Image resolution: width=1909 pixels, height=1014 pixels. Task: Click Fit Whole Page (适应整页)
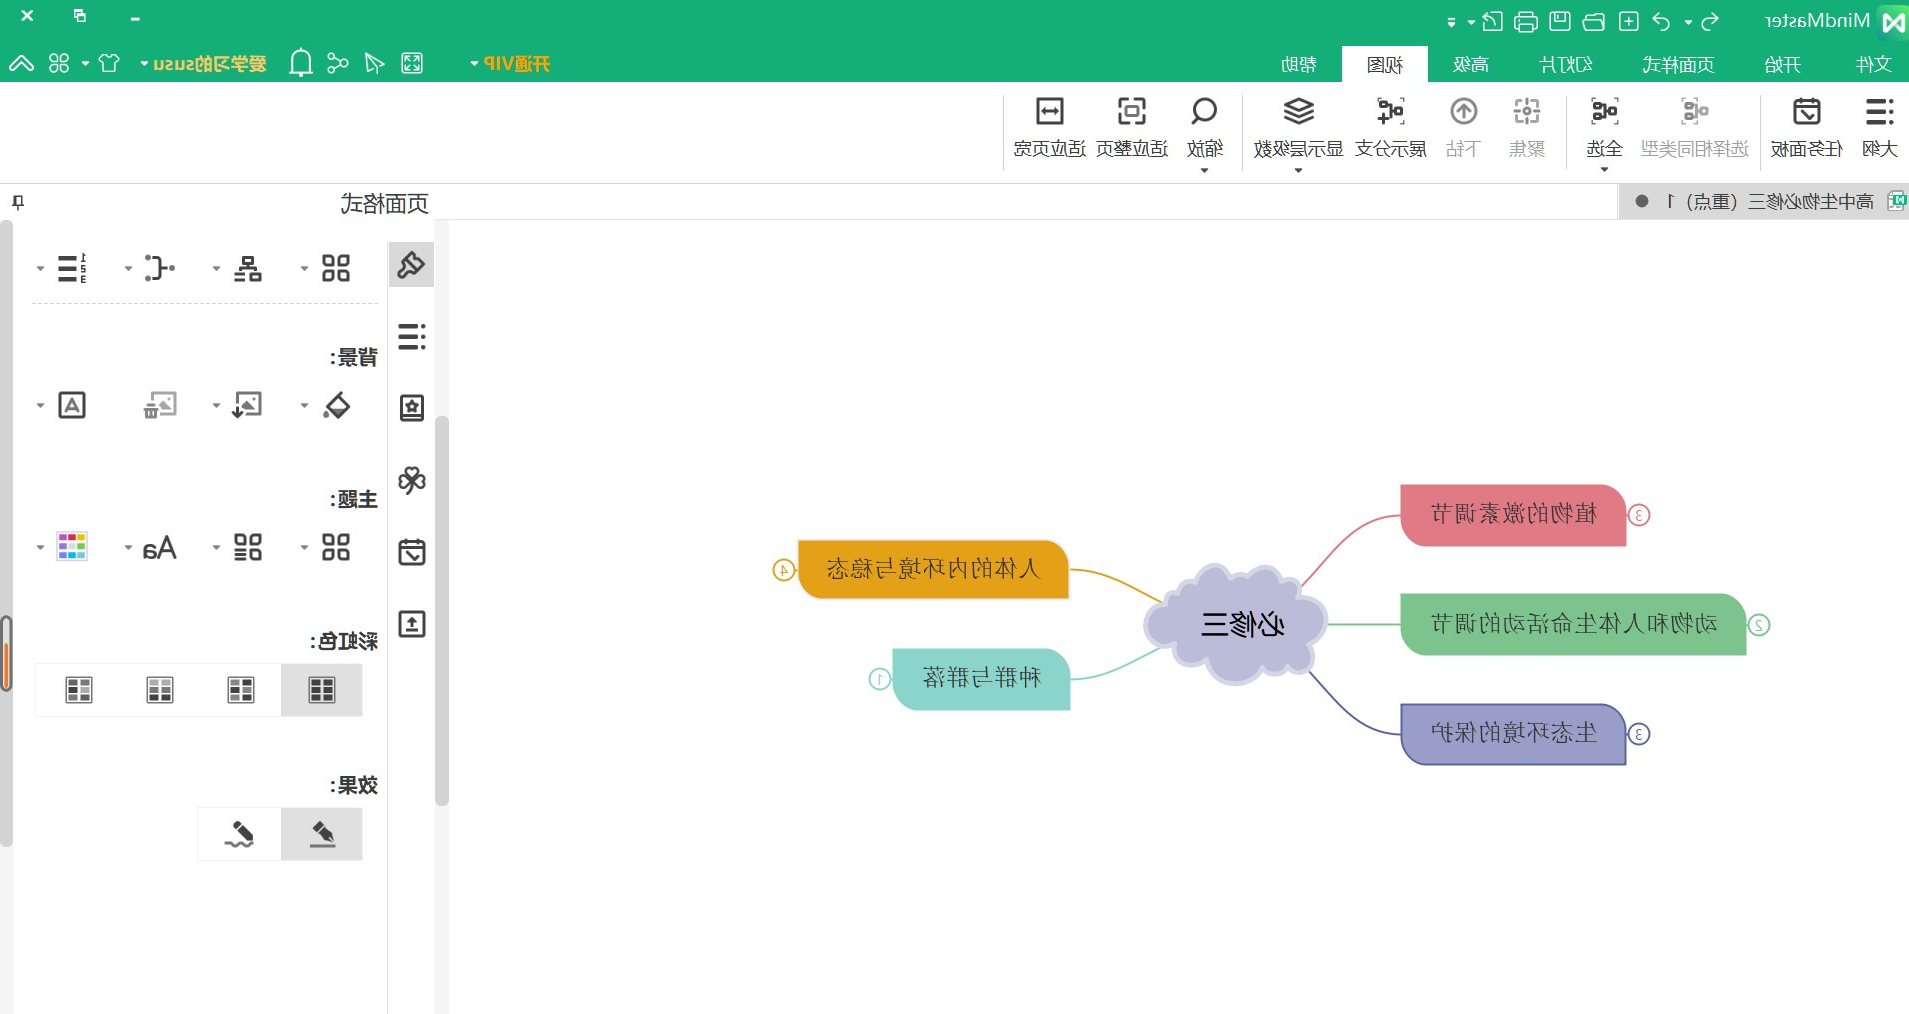tap(1131, 126)
